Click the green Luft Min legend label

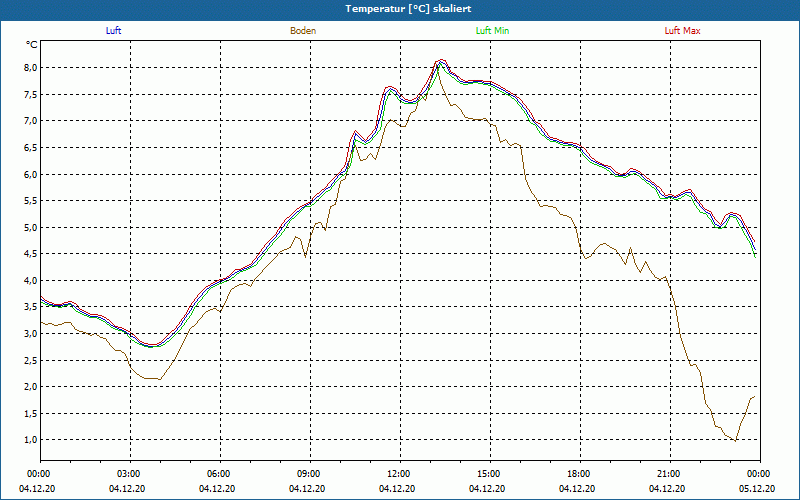coord(492,31)
